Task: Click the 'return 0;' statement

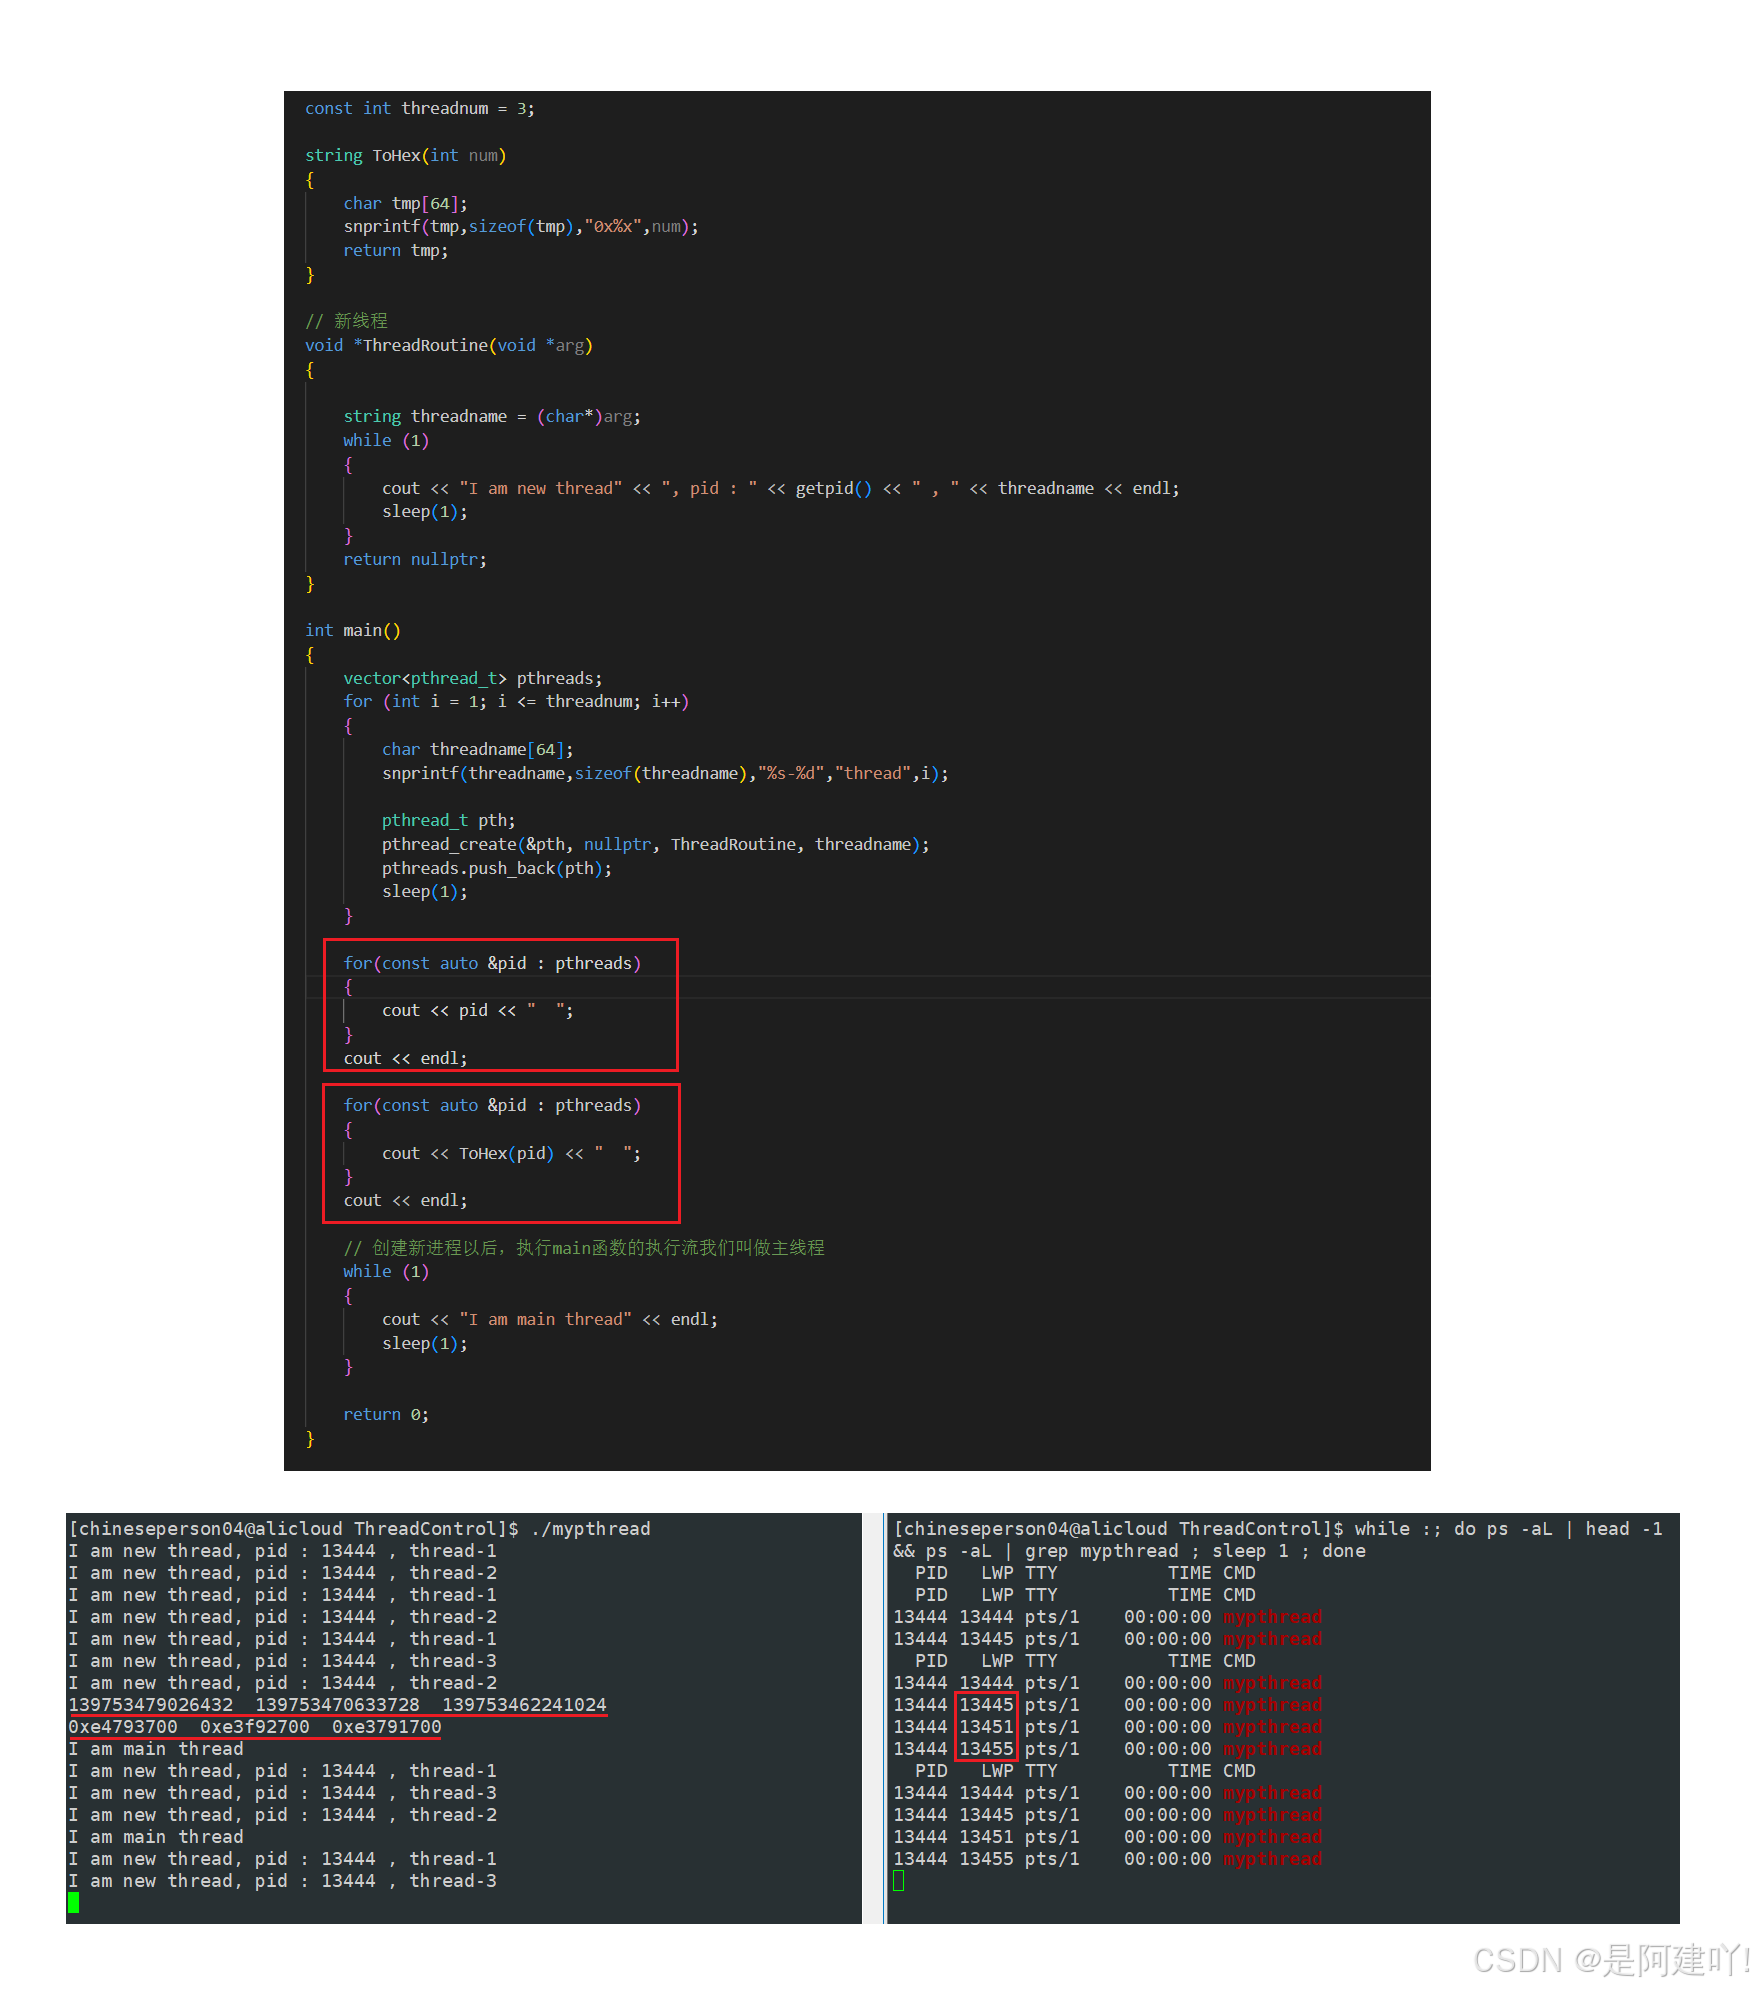Action: (x=386, y=1414)
